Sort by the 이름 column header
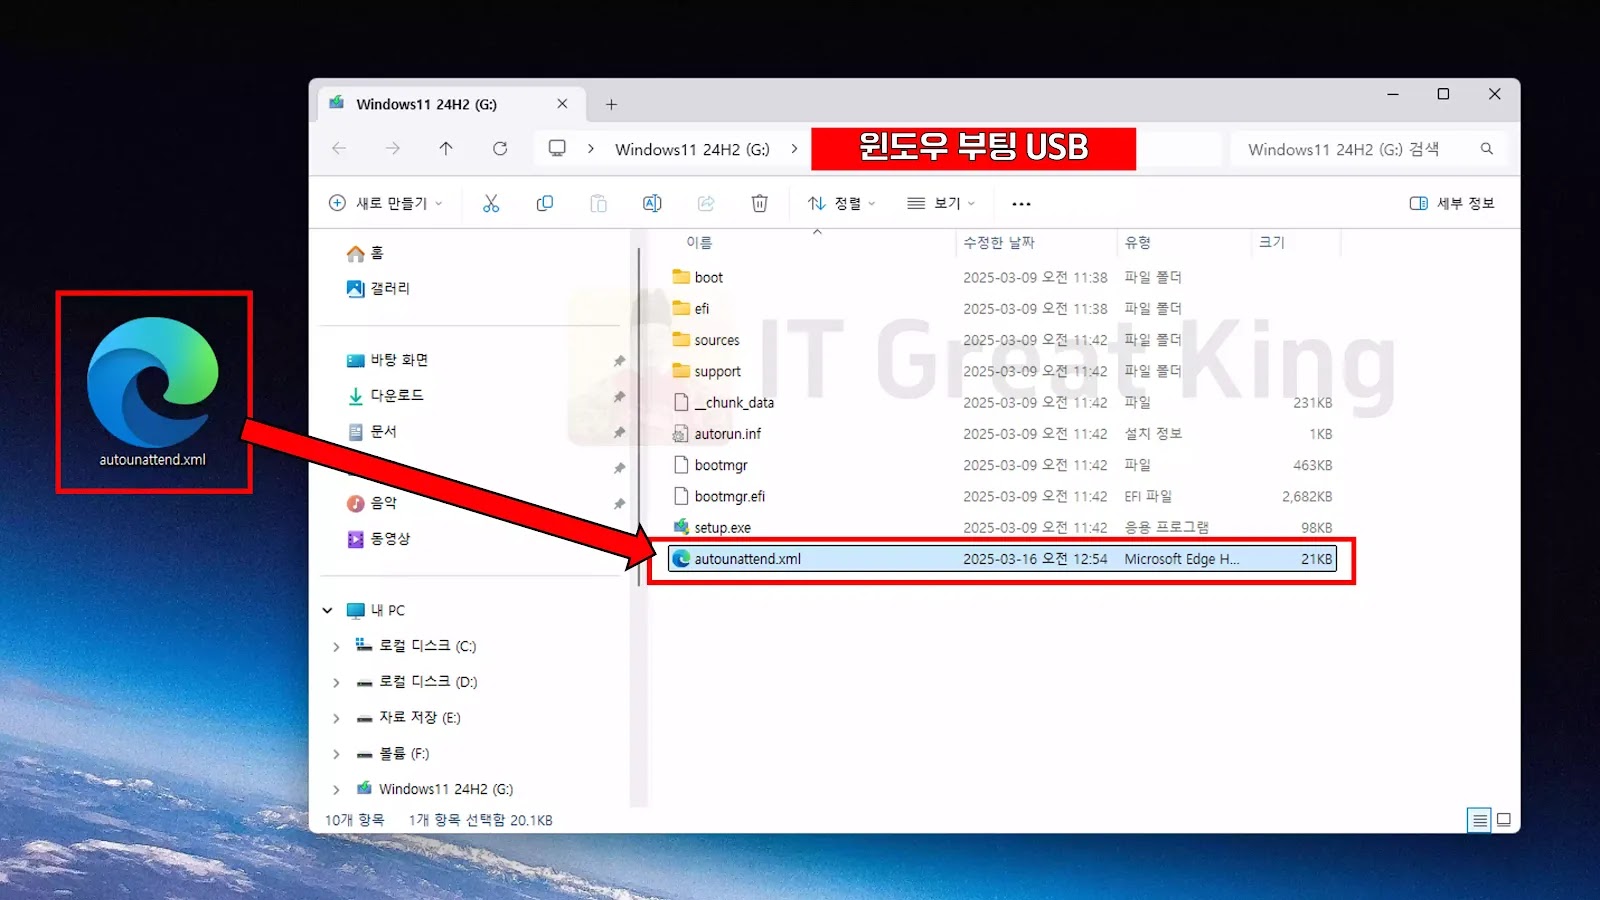The image size is (1600, 900). pyautogui.click(x=699, y=242)
